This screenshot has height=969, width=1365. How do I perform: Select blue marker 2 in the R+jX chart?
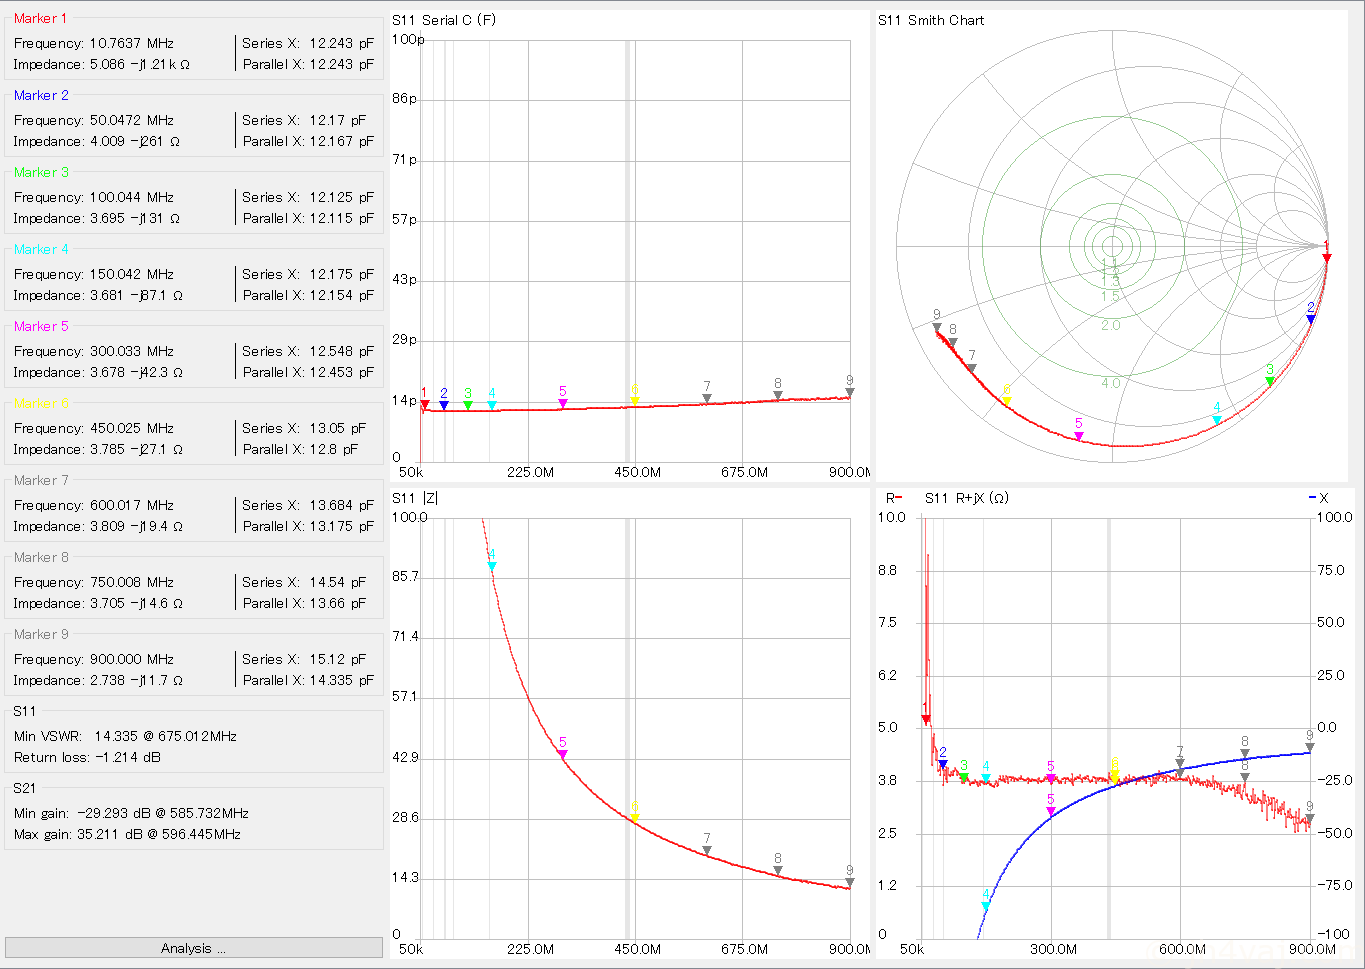tap(943, 764)
